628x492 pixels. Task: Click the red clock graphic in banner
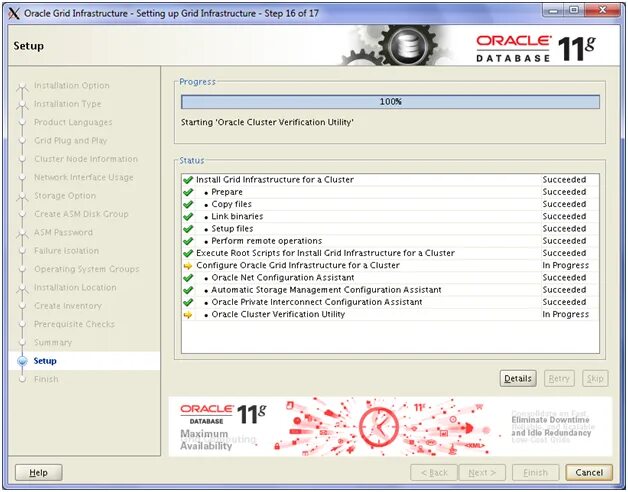tap(378, 426)
